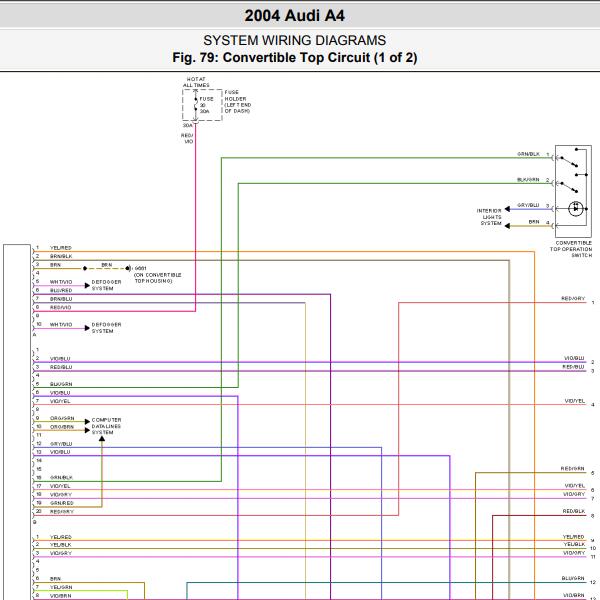Select RED/BLK label at right edge pin 8

pyautogui.click(x=574, y=511)
